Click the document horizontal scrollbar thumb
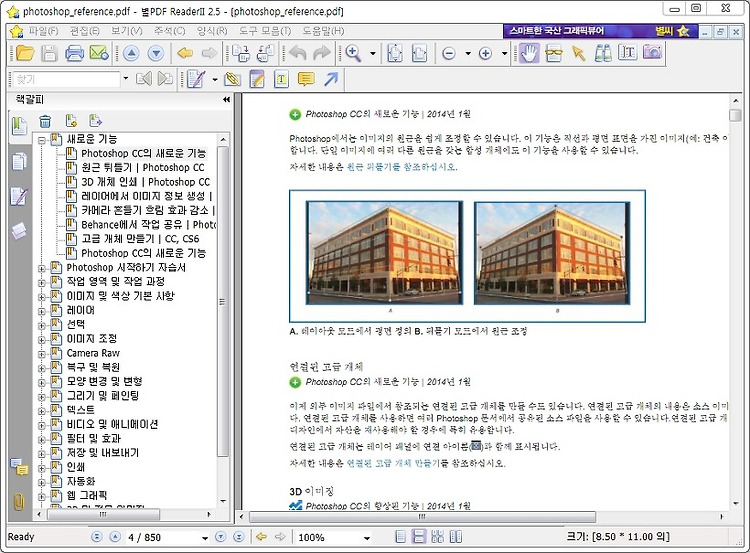Image resolution: width=750 pixels, height=553 pixels. point(422,517)
